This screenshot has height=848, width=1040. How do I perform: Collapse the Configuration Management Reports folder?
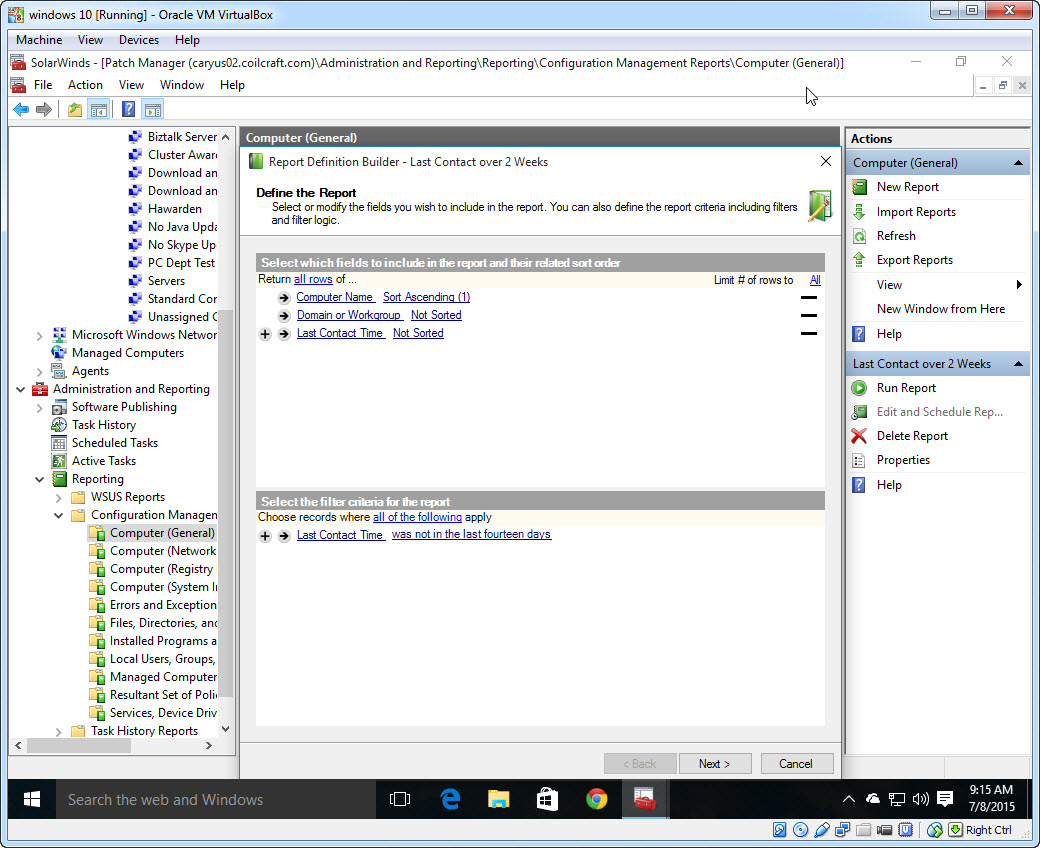pyautogui.click(x=59, y=515)
